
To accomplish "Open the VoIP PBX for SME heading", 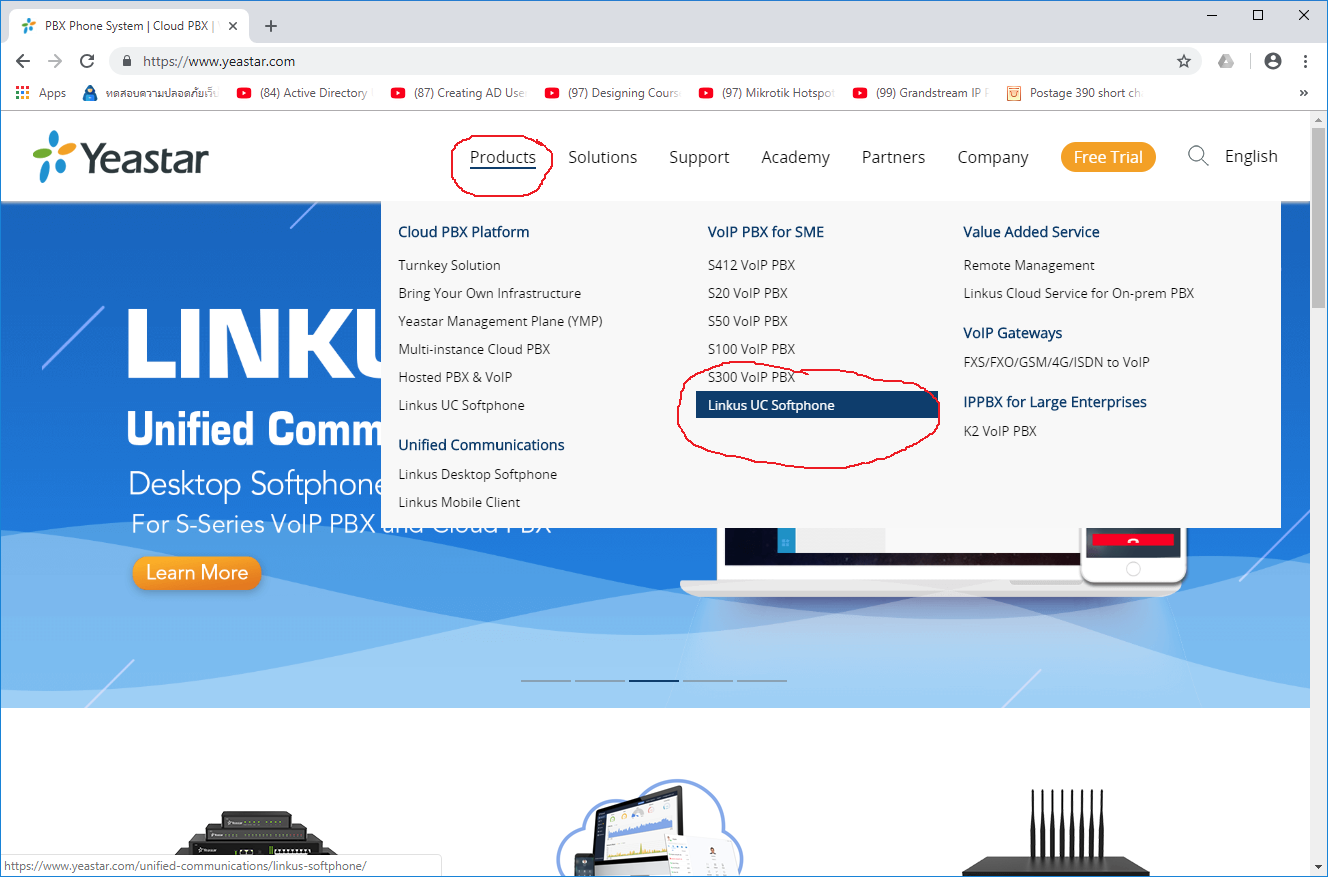I will click(x=766, y=232).
